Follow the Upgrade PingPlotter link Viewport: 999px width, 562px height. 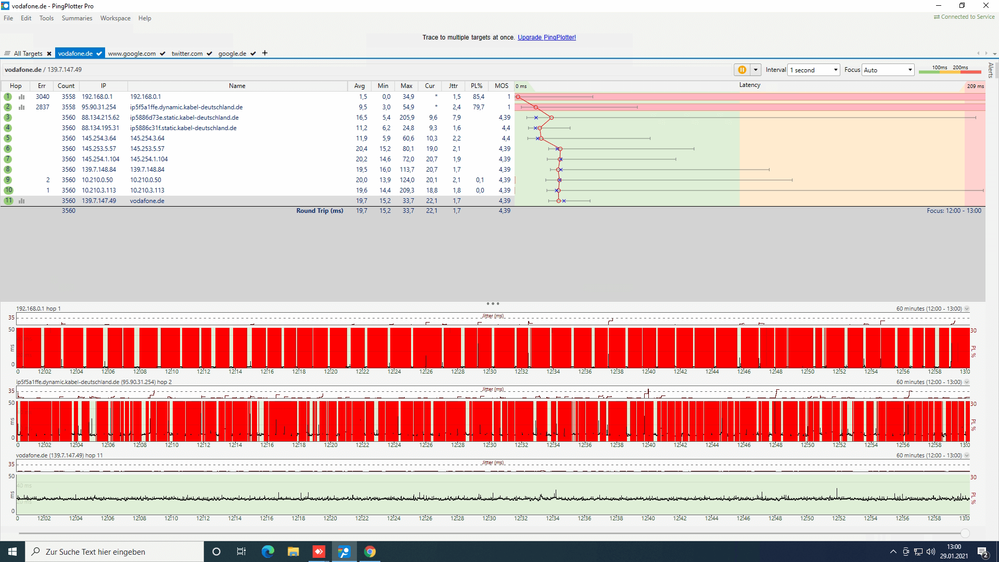pos(547,38)
